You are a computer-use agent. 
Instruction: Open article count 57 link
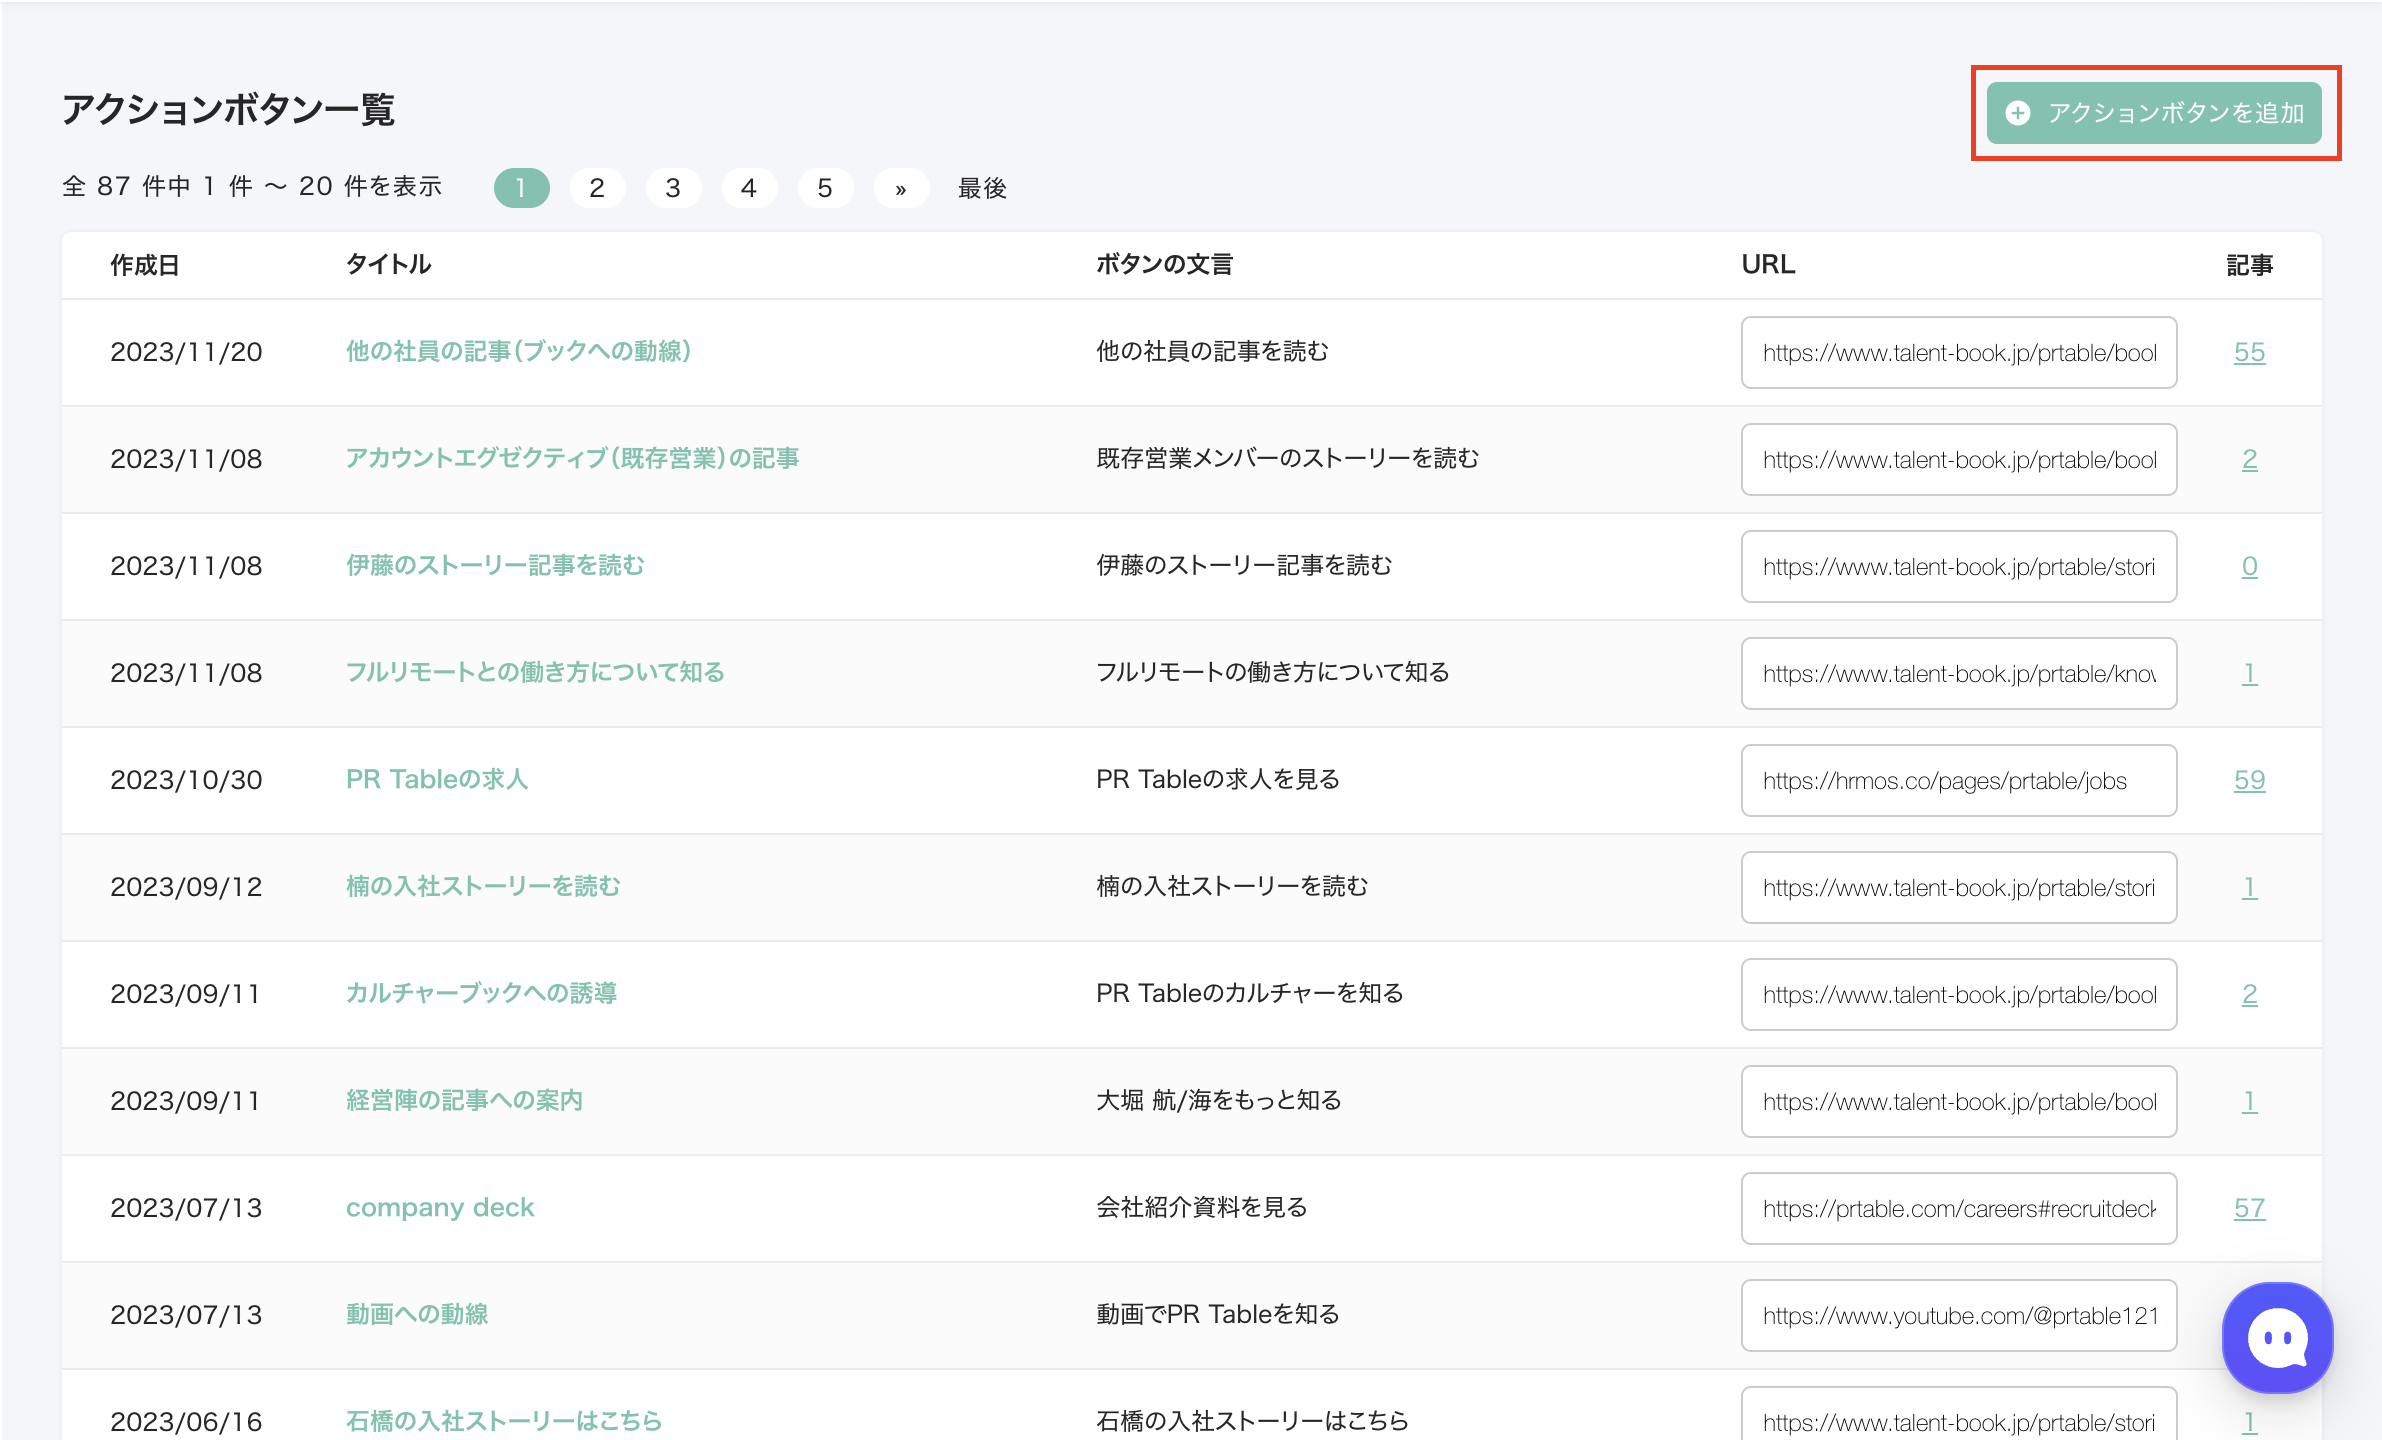click(x=2249, y=1208)
